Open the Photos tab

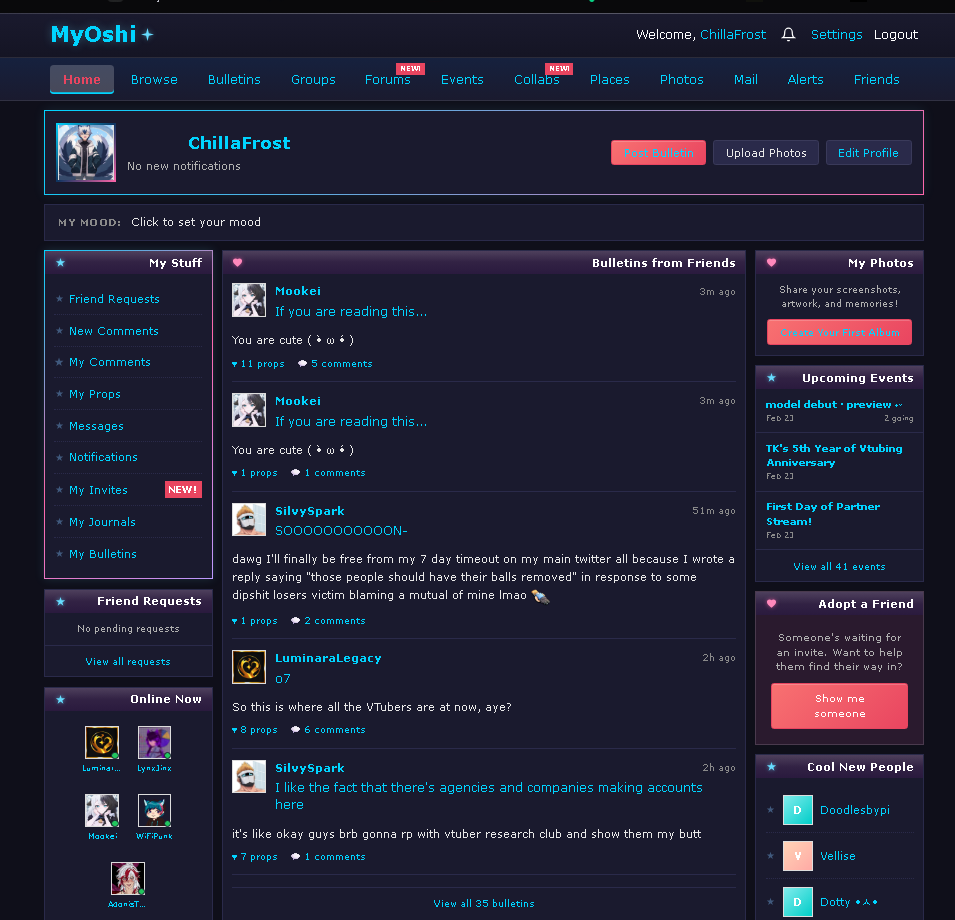682,80
